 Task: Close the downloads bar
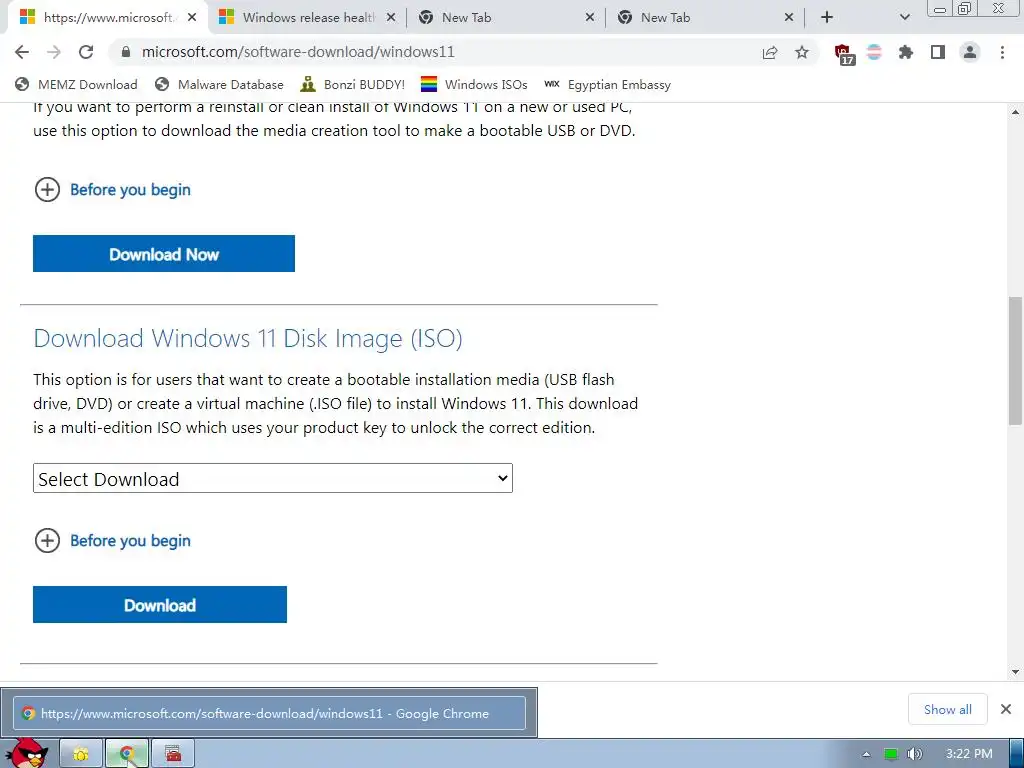click(x=1006, y=709)
